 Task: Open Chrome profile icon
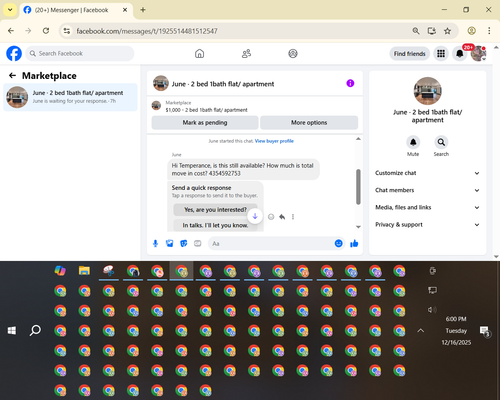(471, 31)
